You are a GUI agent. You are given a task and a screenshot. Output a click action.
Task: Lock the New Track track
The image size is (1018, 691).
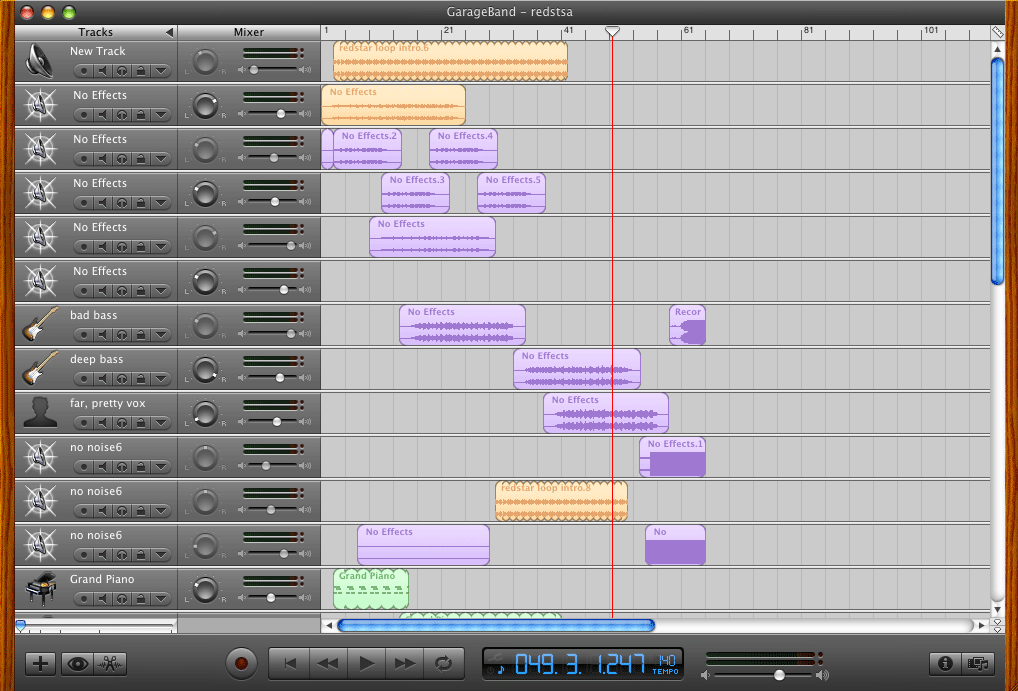coord(141,70)
